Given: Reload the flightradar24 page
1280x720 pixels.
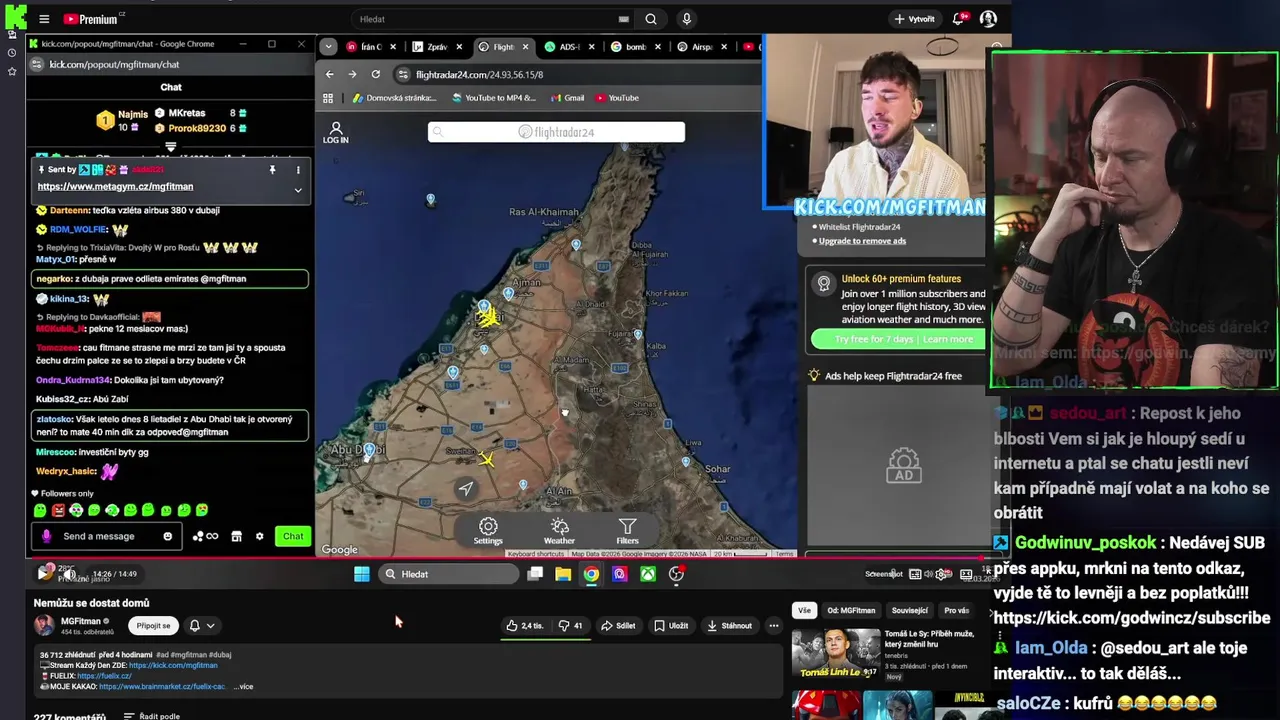Looking at the screenshot, I should (x=375, y=74).
